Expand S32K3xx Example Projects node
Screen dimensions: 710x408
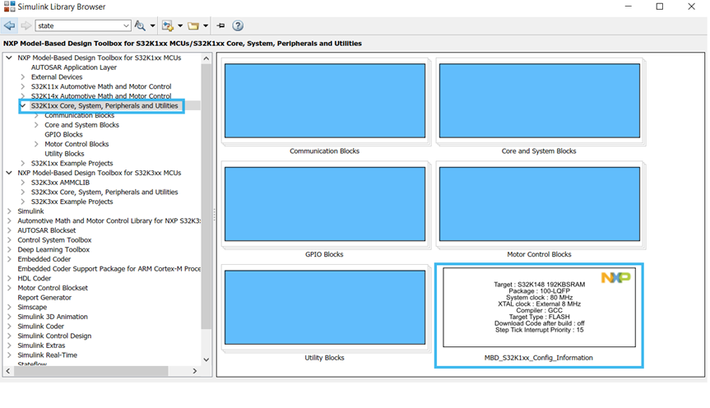click(23, 202)
